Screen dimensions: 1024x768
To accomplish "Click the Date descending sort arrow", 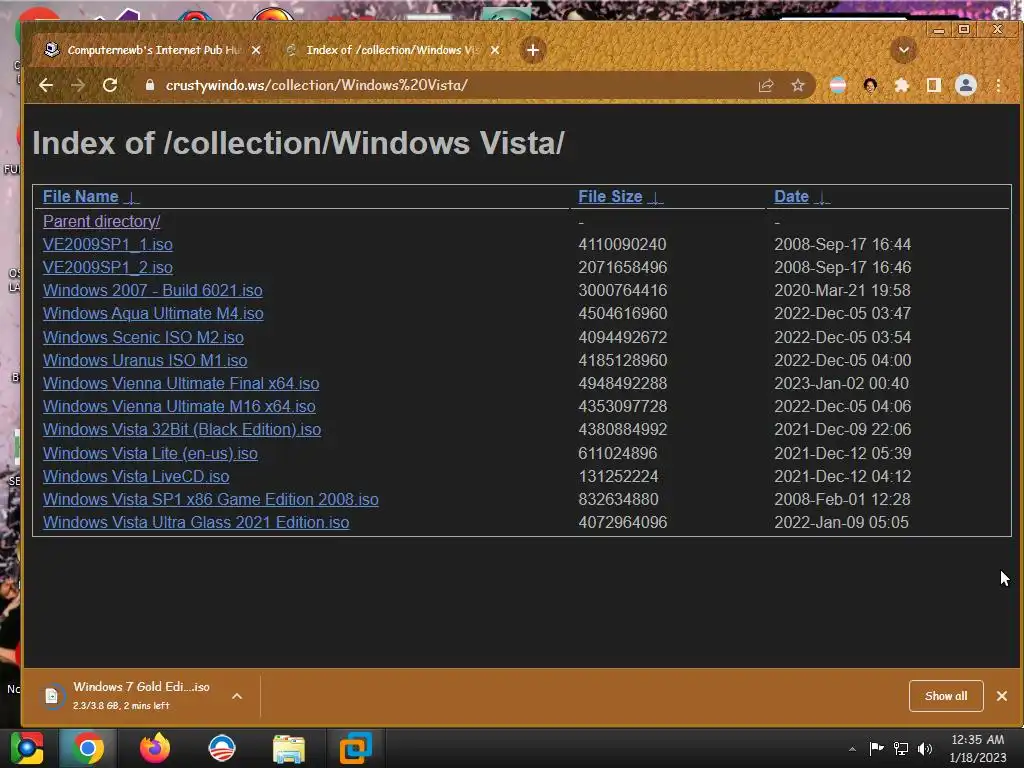I will 822,198.
